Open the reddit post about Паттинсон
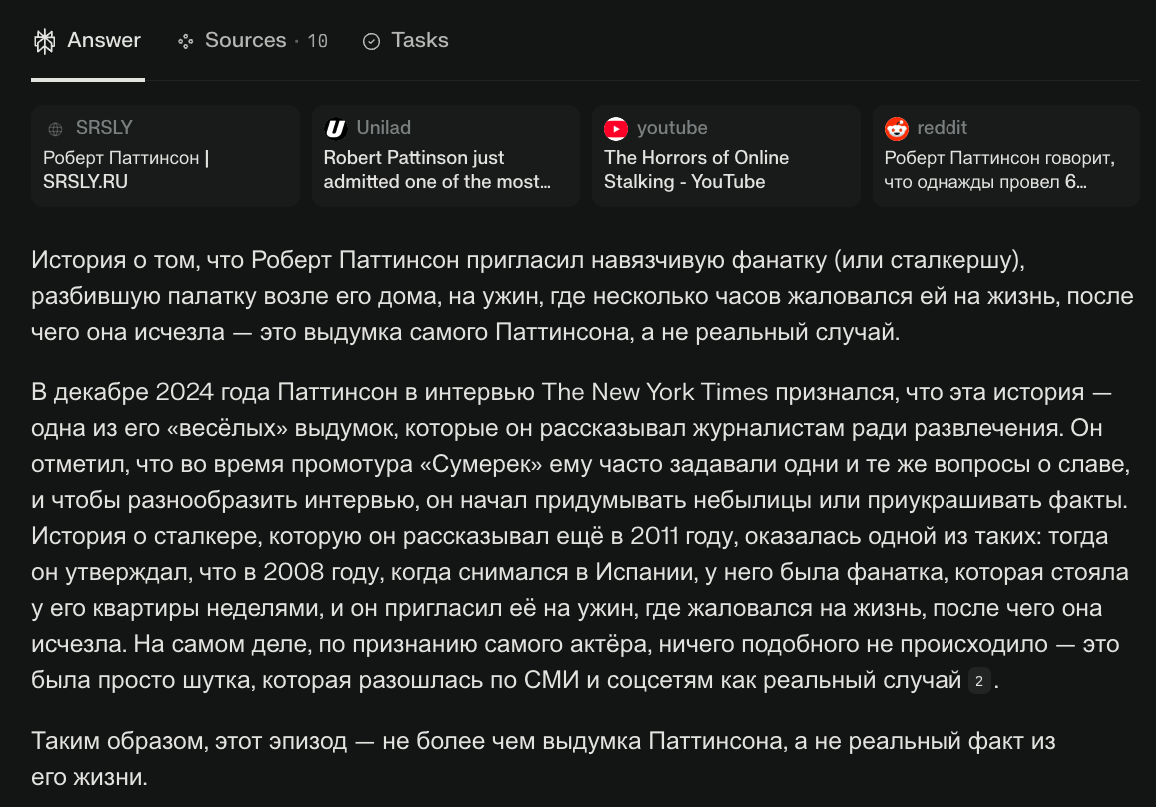 point(1000,170)
